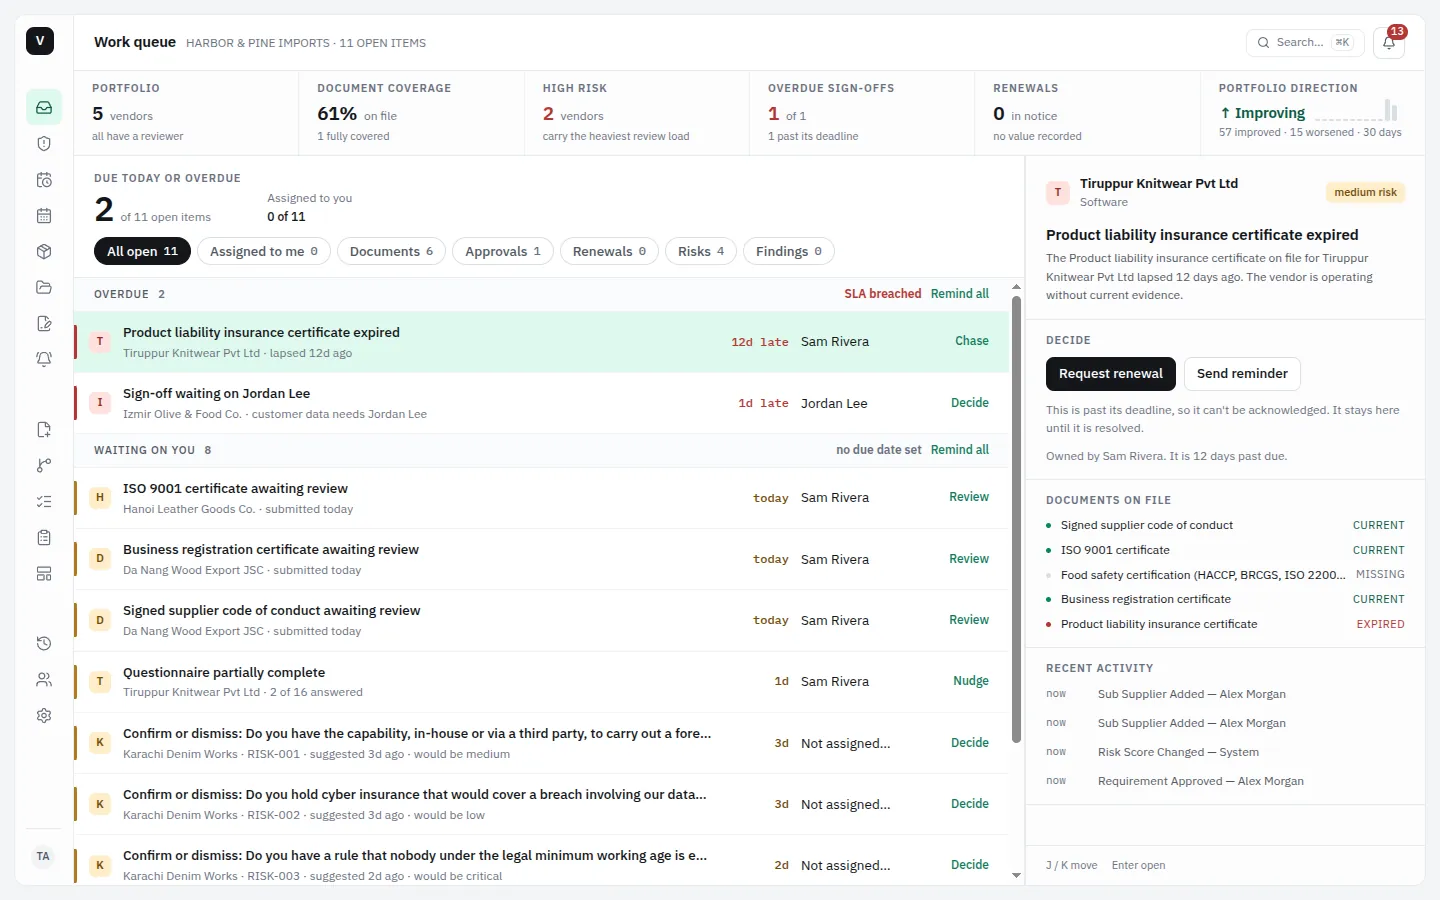Click Remind all in Waiting on you section
This screenshot has height=900, width=1440.
click(960, 450)
